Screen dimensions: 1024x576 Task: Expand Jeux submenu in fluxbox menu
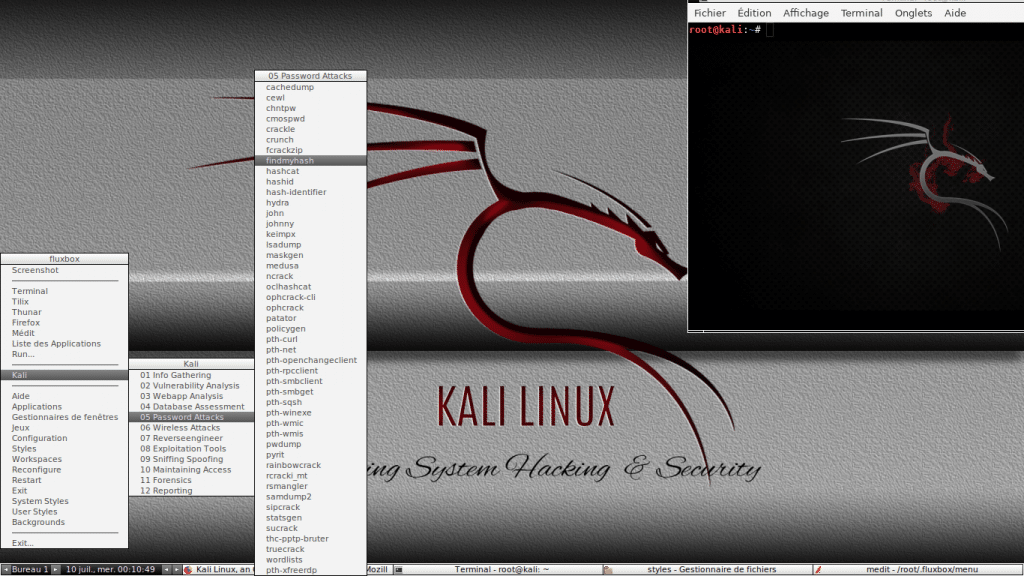pyautogui.click(x=64, y=428)
